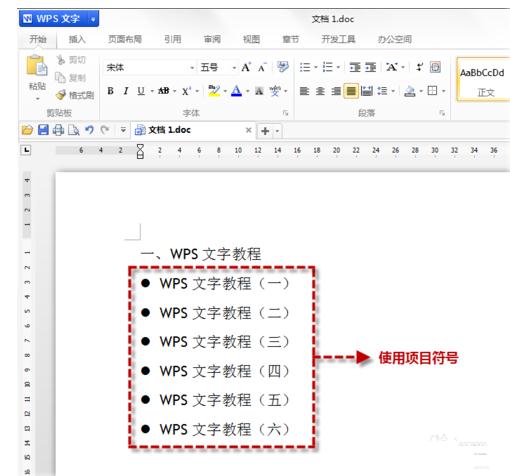Toggle Bold formatting
The width and height of the screenshot is (510, 476).
pyautogui.click(x=111, y=91)
